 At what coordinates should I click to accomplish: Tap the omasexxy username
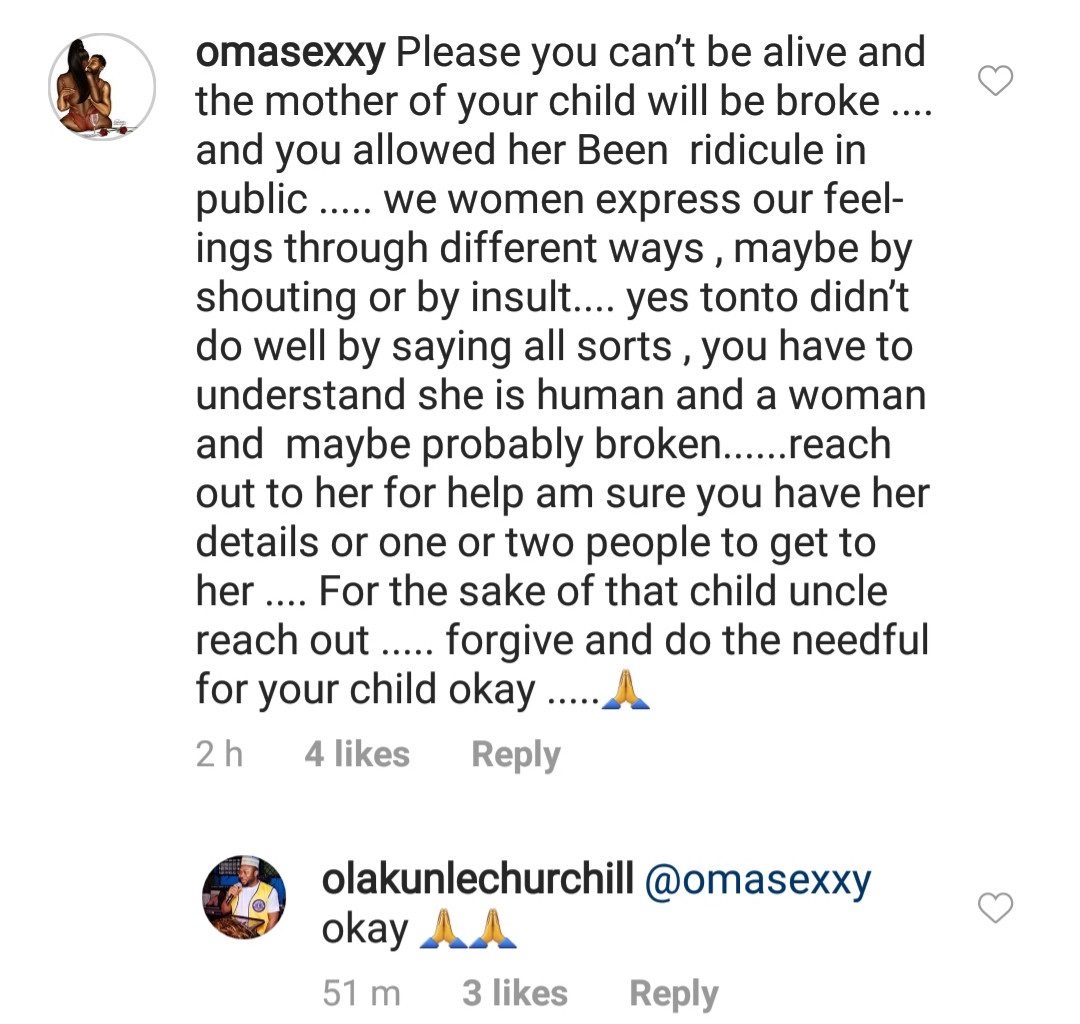[x=291, y=52]
